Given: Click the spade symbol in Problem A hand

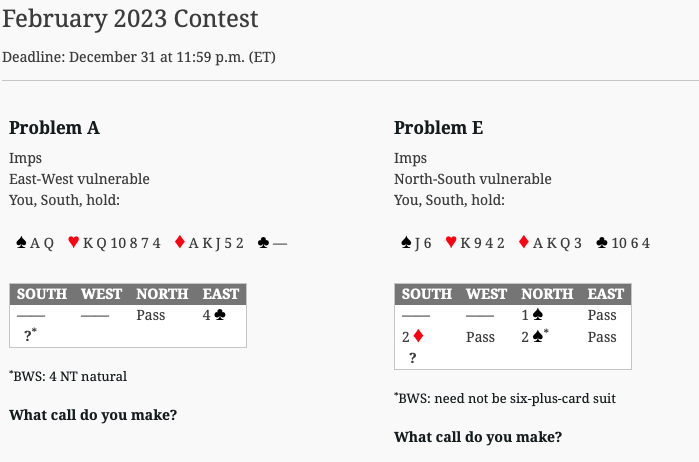Looking at the screenshot, I should coord(21,243).
